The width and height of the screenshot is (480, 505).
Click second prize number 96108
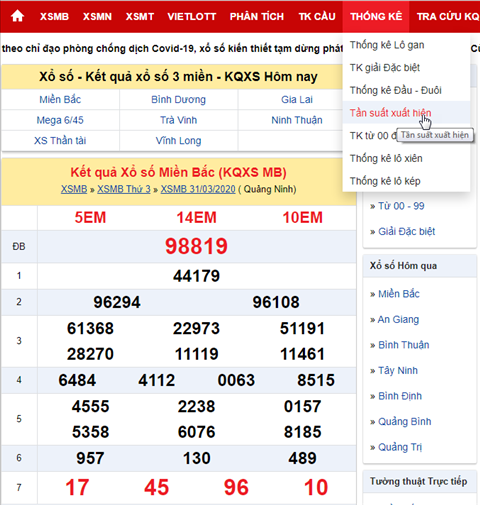(276, 302)
